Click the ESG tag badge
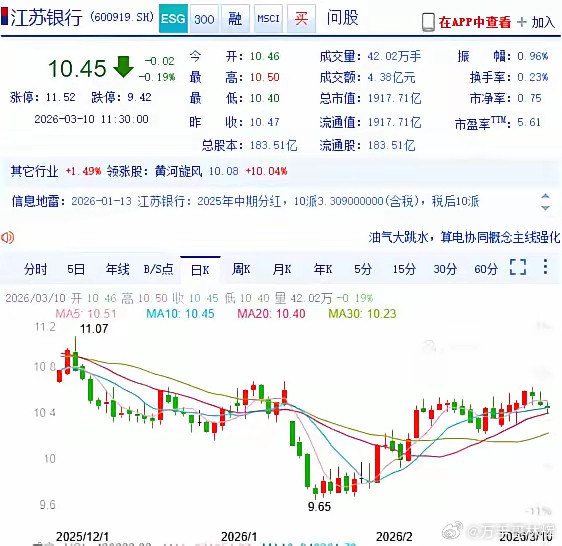 [173, 18]
